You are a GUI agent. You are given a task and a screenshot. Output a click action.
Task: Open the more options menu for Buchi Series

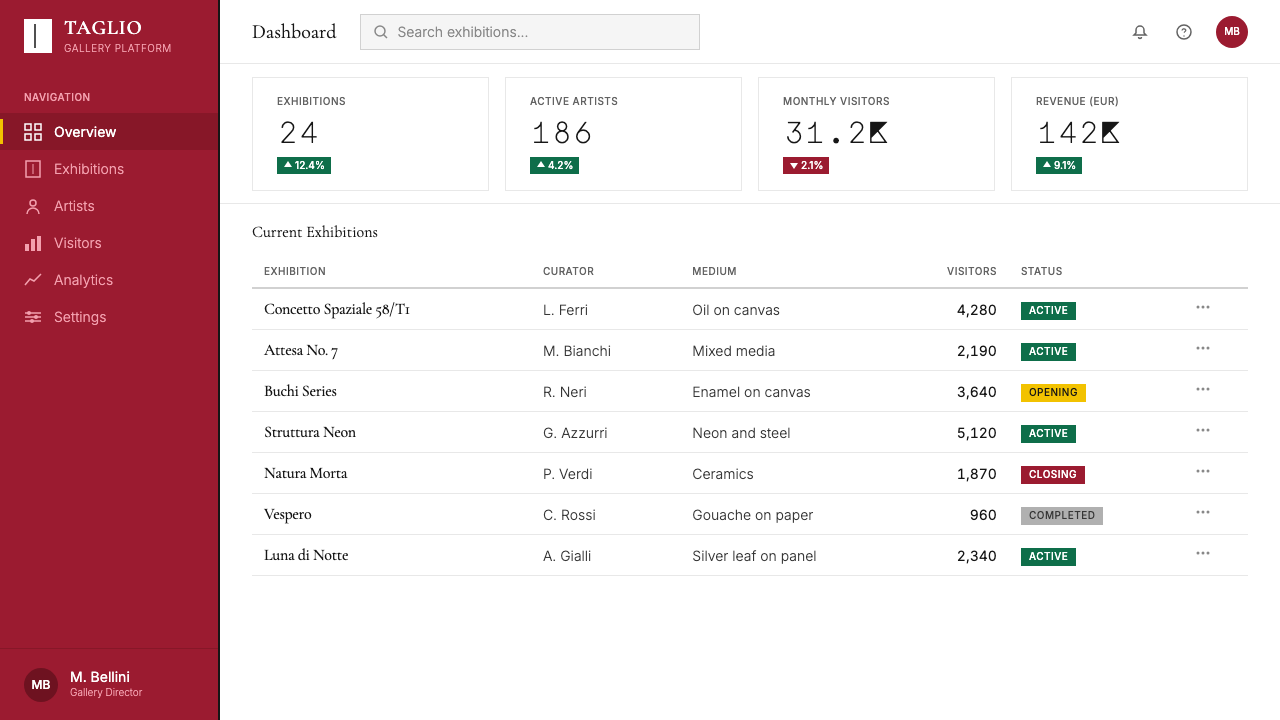[x=1203, y=390]
